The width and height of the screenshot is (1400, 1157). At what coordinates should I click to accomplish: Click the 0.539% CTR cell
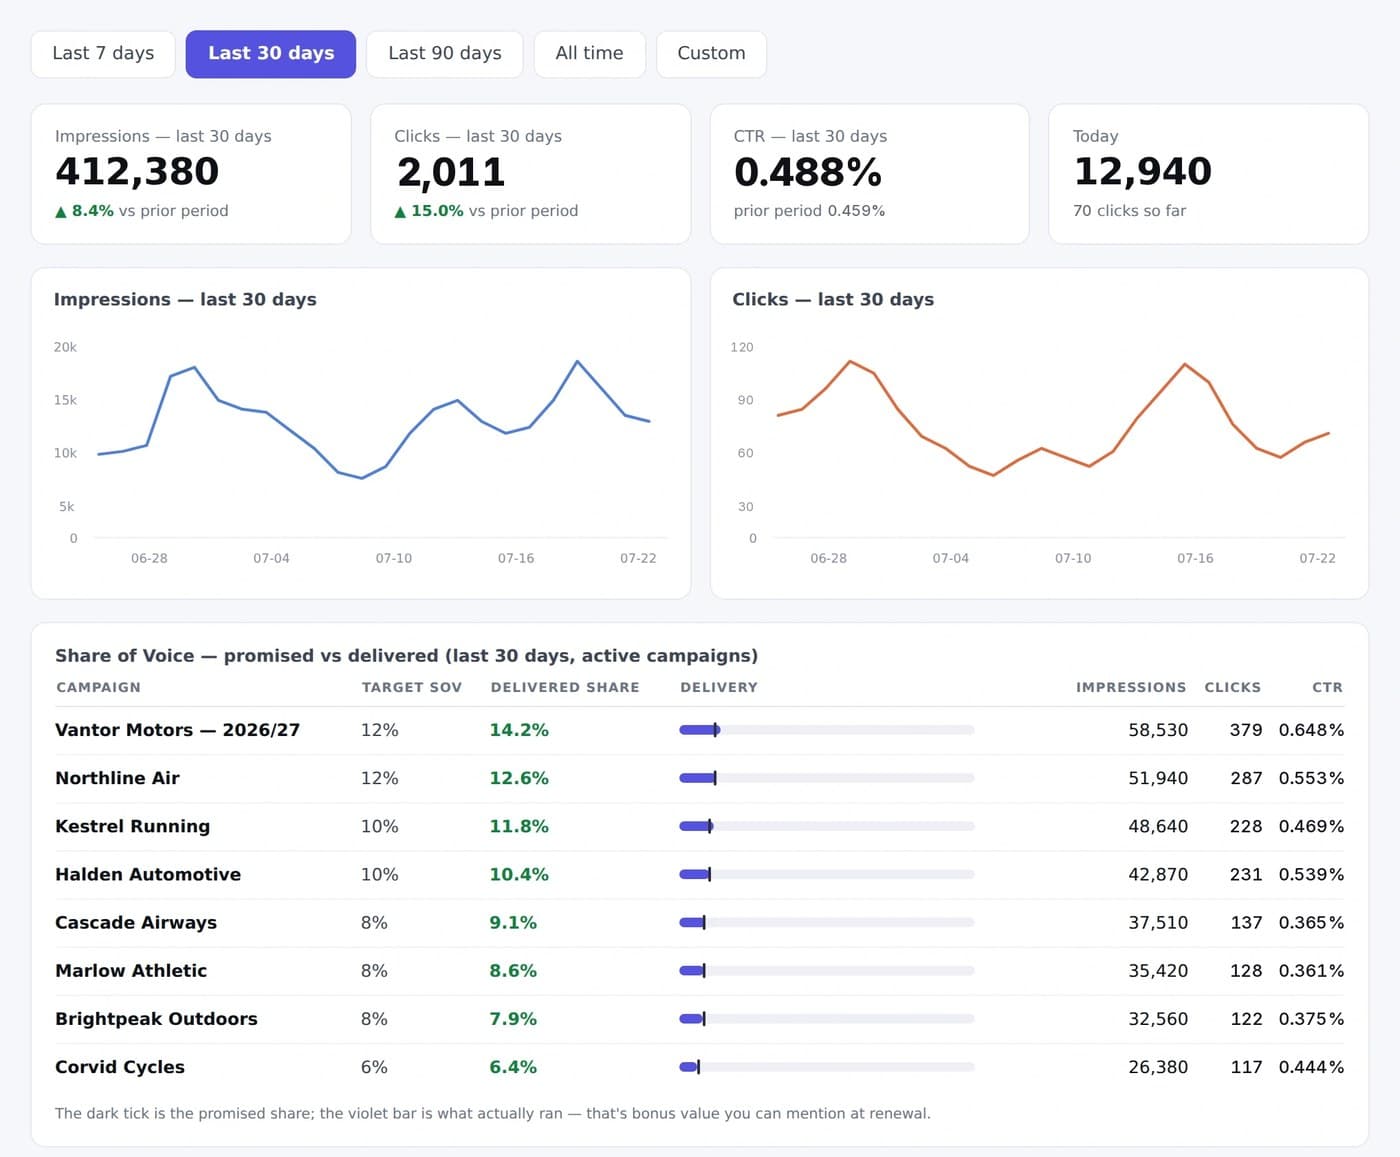pyautogui.click(x=1311, y=874)
